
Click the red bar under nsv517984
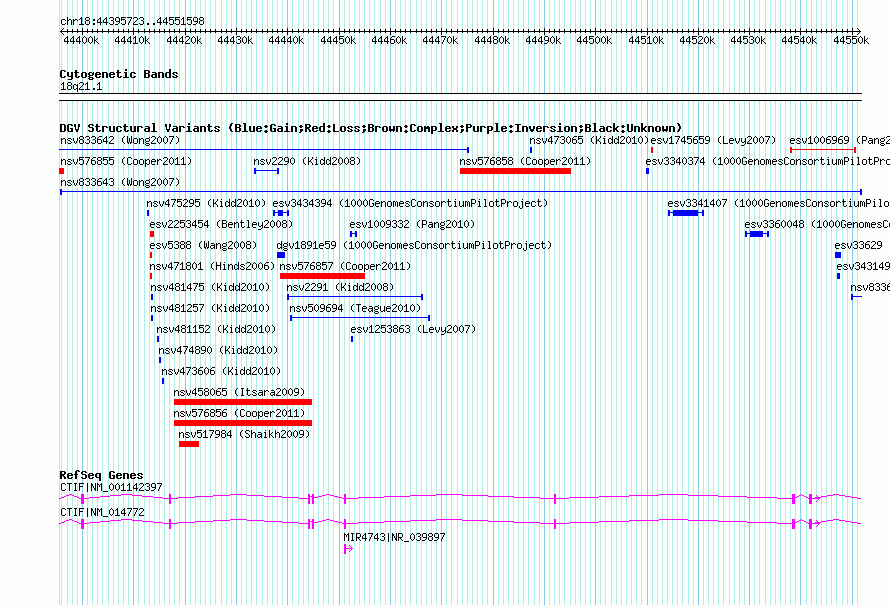coord(189,444)
